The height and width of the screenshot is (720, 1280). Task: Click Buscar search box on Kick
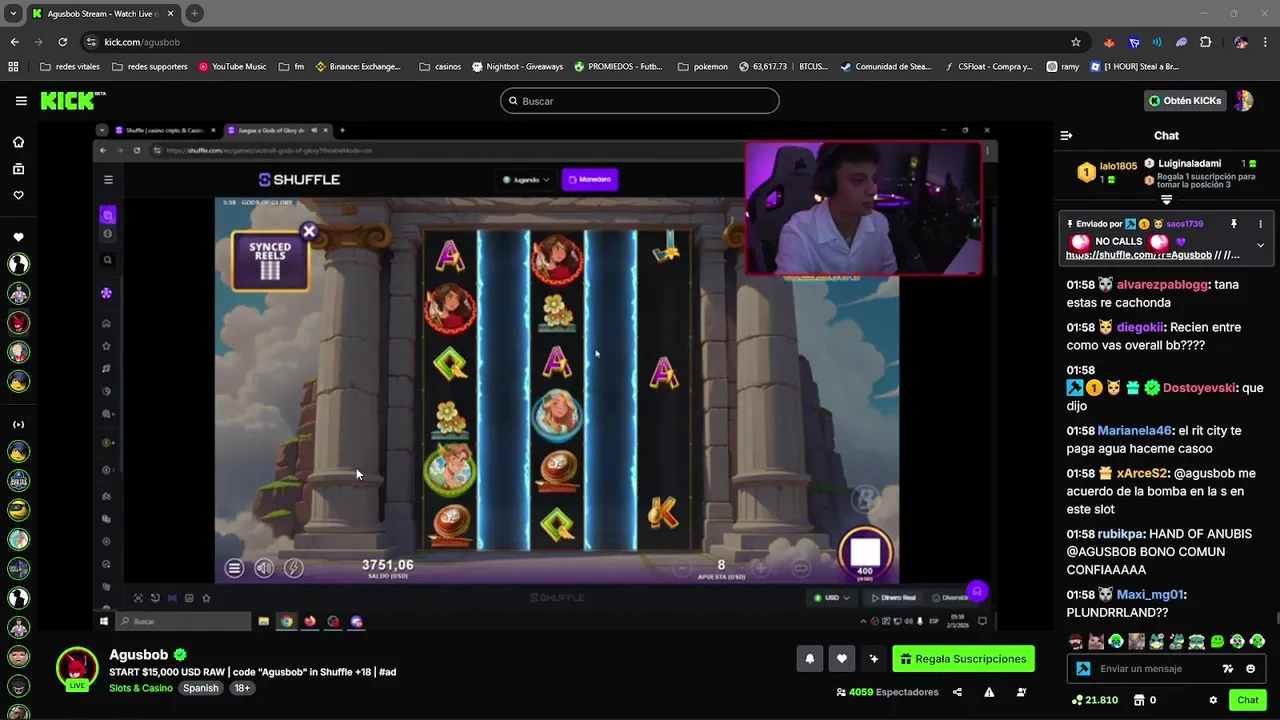640,101
